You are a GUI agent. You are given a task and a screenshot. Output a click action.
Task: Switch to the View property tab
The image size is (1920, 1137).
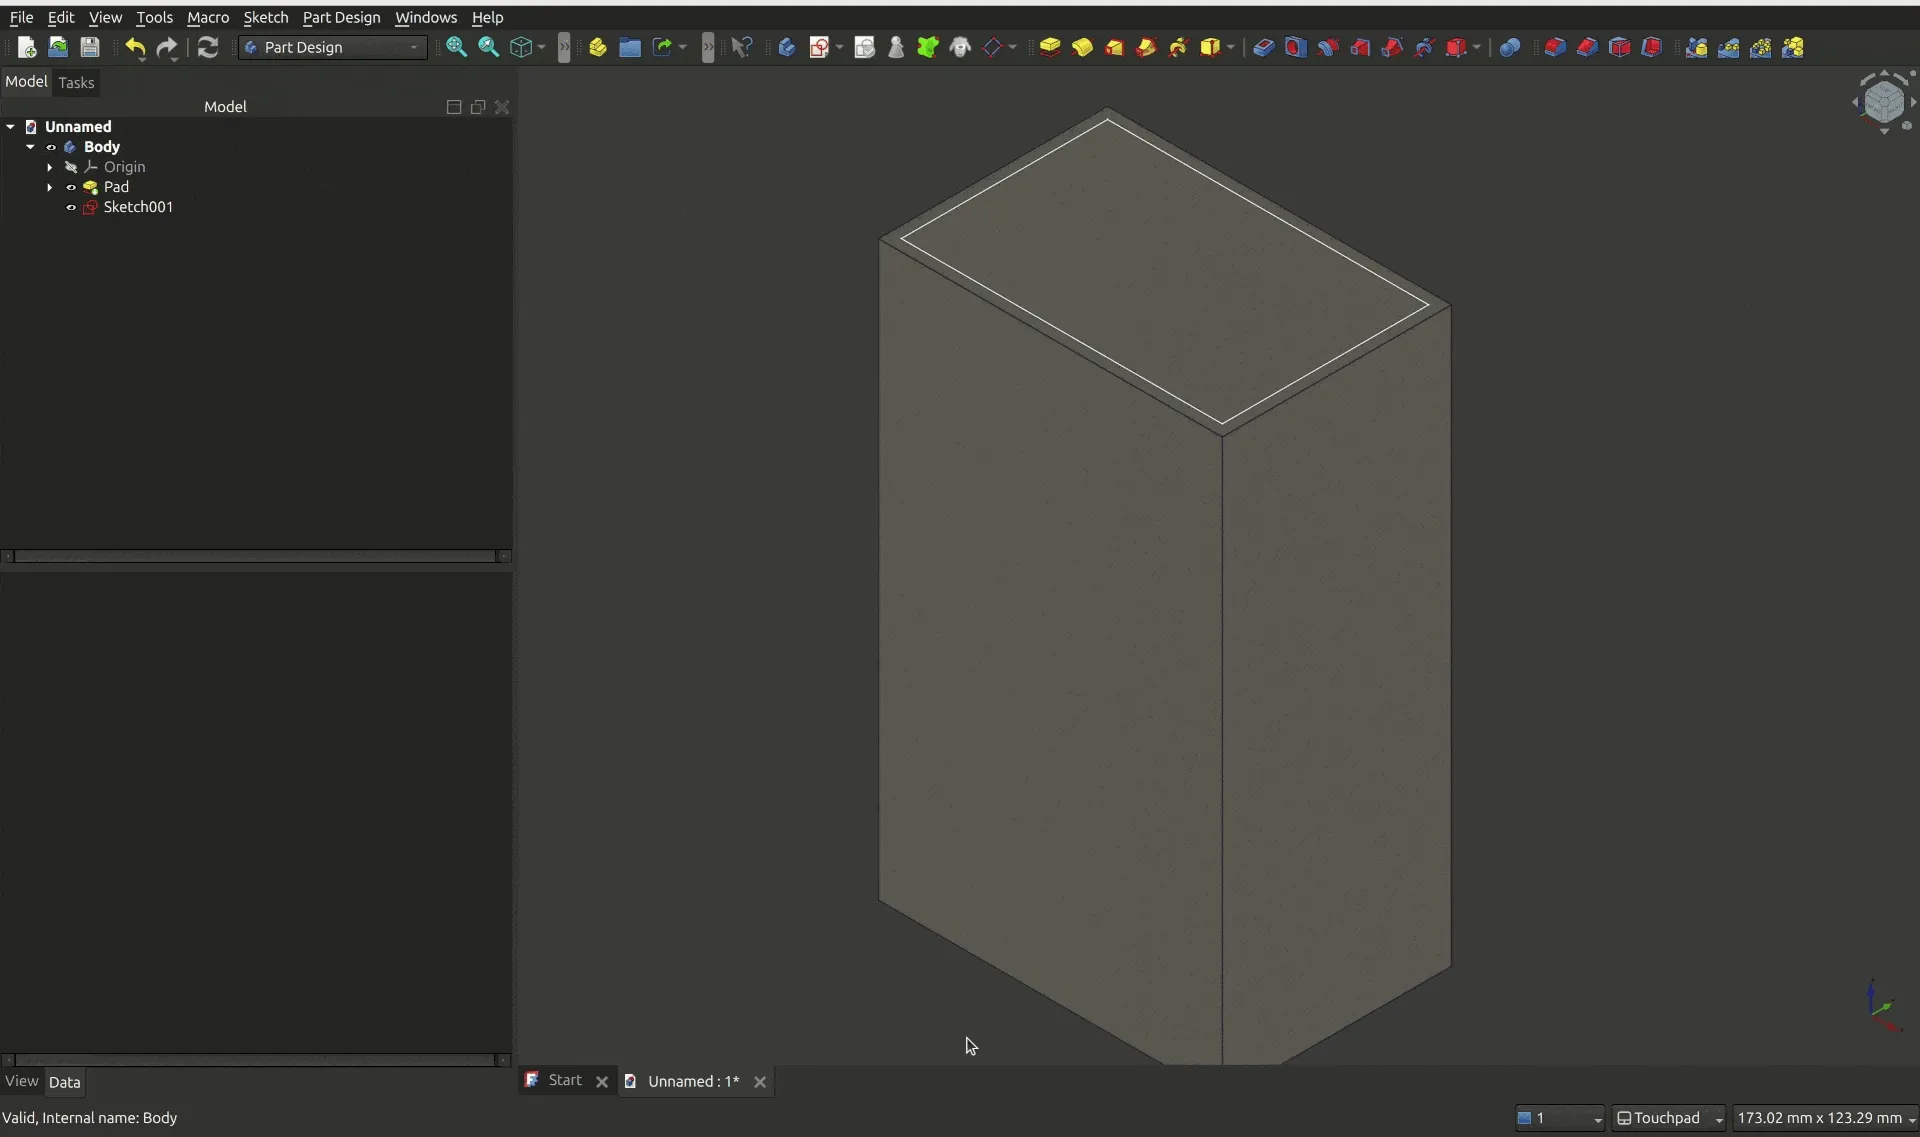click(22, 1081)
